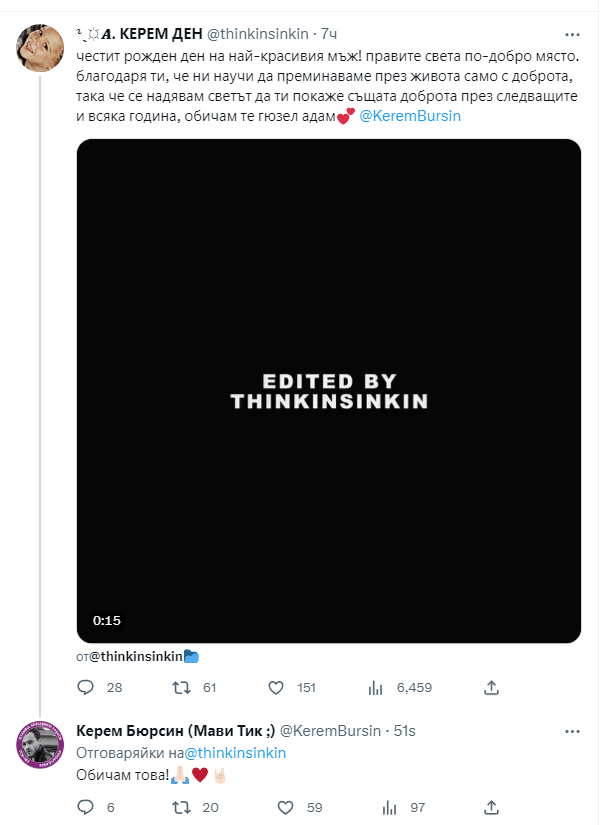The height and width of the screenshot is (825, 605).
Task: Retweet Kerem Bursin's reply
Action: coord(182,807)
